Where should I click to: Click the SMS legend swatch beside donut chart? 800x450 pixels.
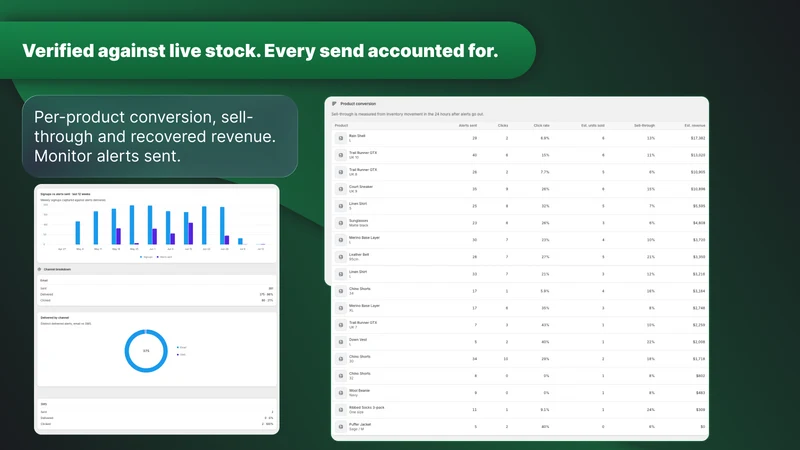pyautogui.click(x=178, y=355)
